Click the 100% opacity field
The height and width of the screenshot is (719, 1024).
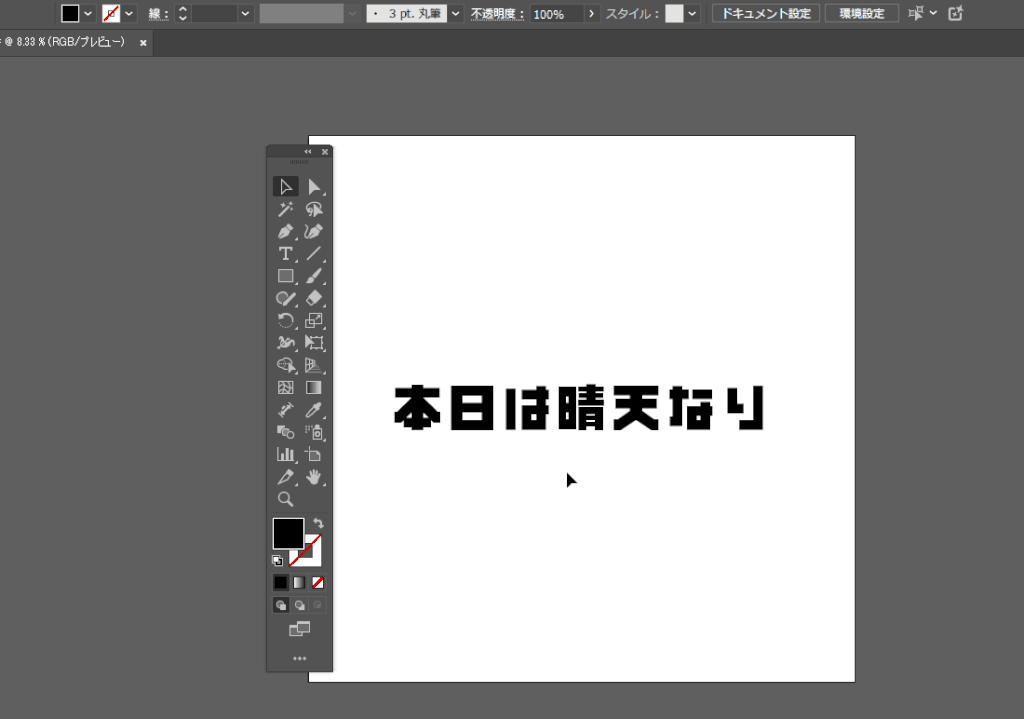[556, 14]
